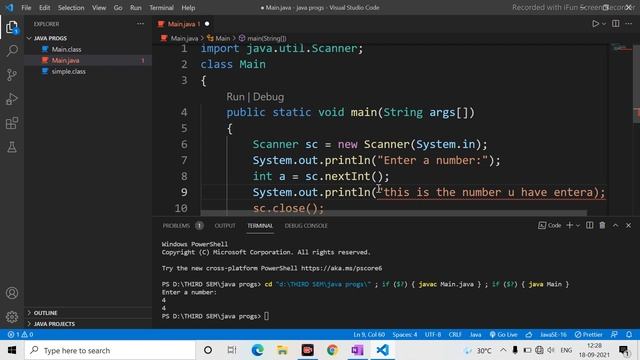Screen dimensions: 640x360
Task: Open the run options dropdown arrow
Action: tap(604, 24)
